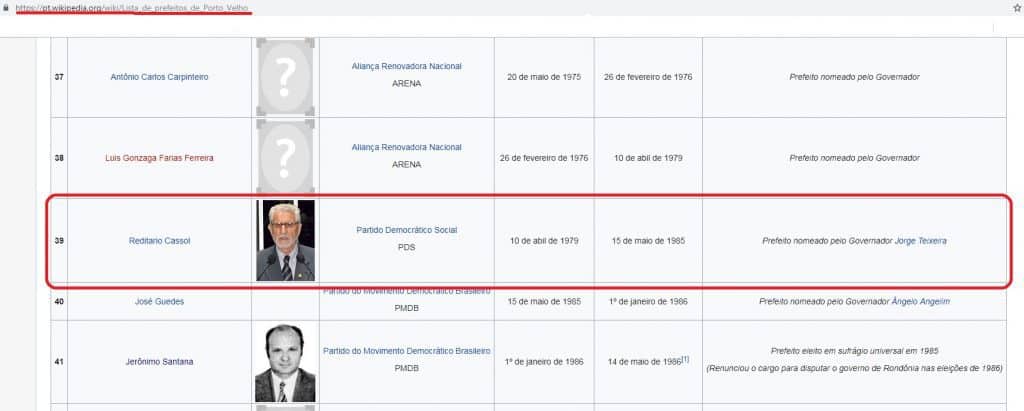
Task: Open the Jerônimo Santana name link
Action: point(159,362)
